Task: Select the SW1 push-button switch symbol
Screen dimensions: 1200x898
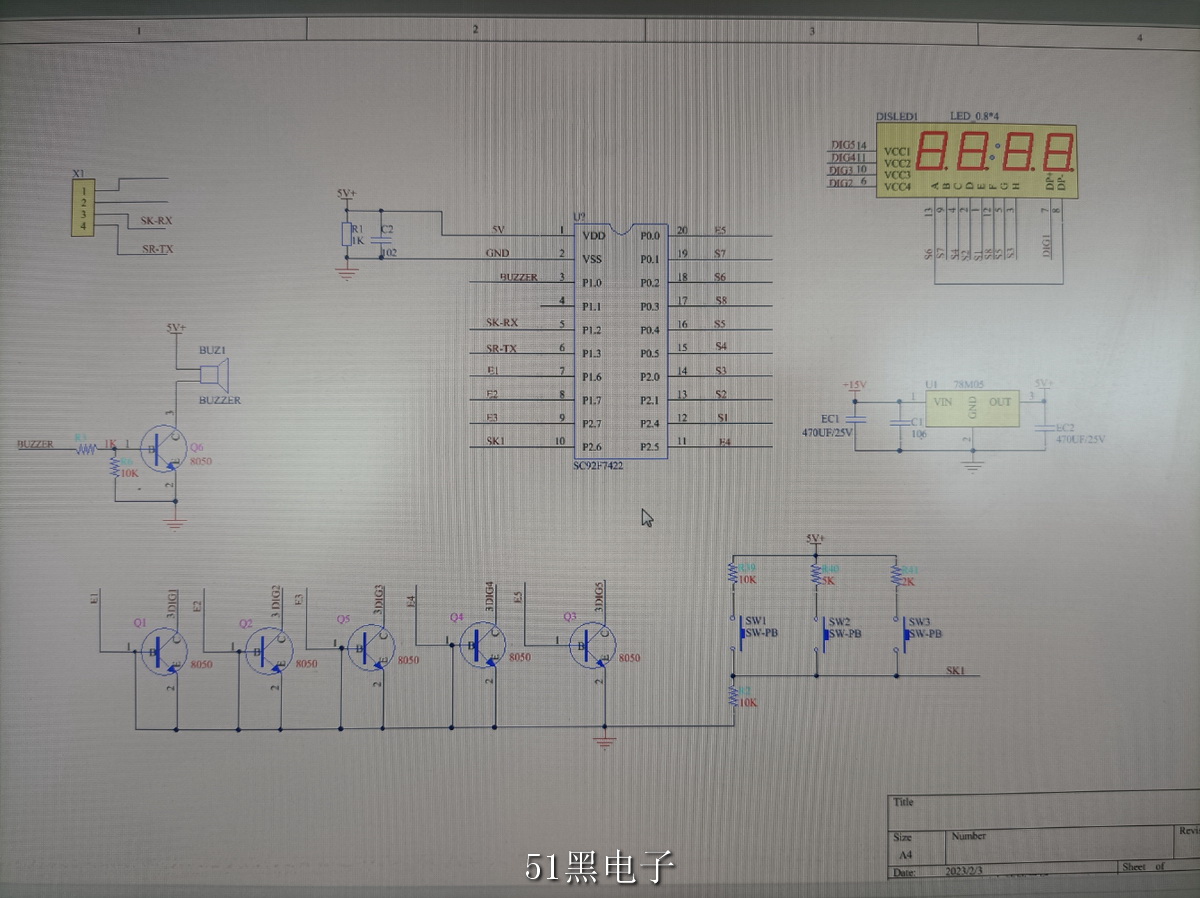Action: [x=736, y=633]
